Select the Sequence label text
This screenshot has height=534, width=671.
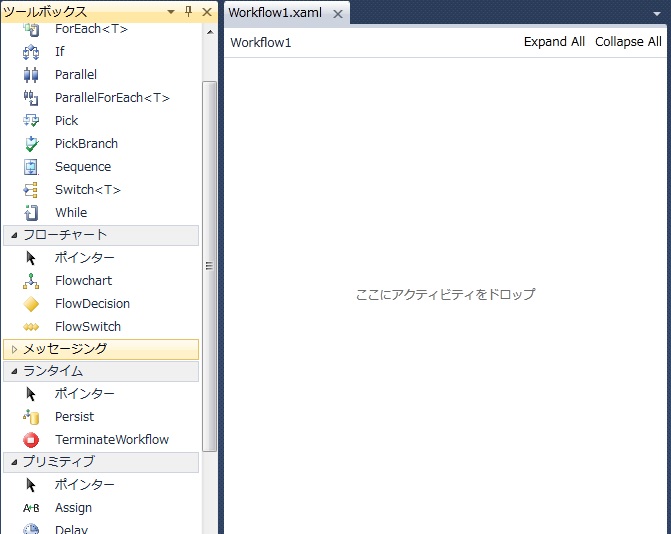pyautogui.click(x=83, y=167)
